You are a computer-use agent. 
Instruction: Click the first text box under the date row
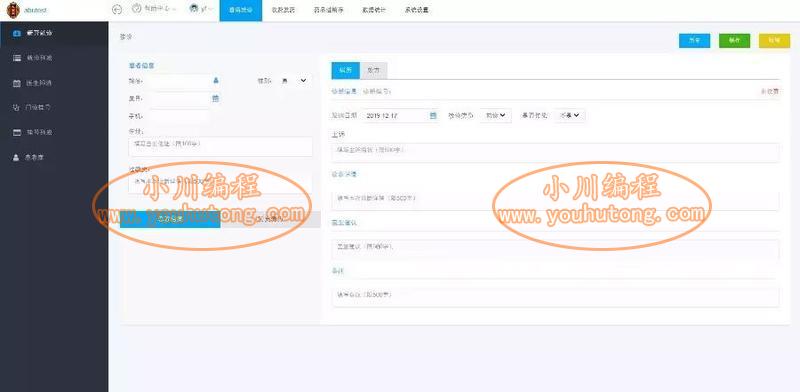[x=555, y=153]
